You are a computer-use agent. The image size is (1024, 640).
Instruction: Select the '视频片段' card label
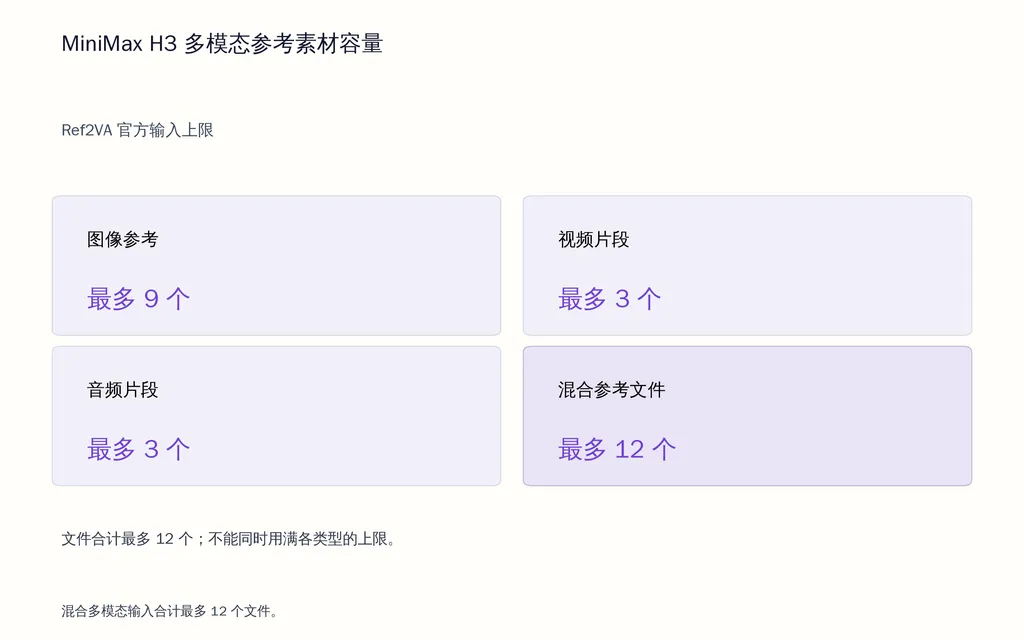594,239
